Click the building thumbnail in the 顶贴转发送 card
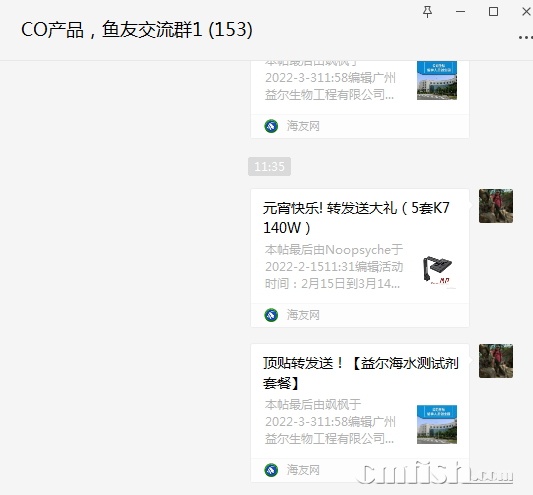This screenshot has height=495, width=533. pyautogui.click(x=437, y=424)
